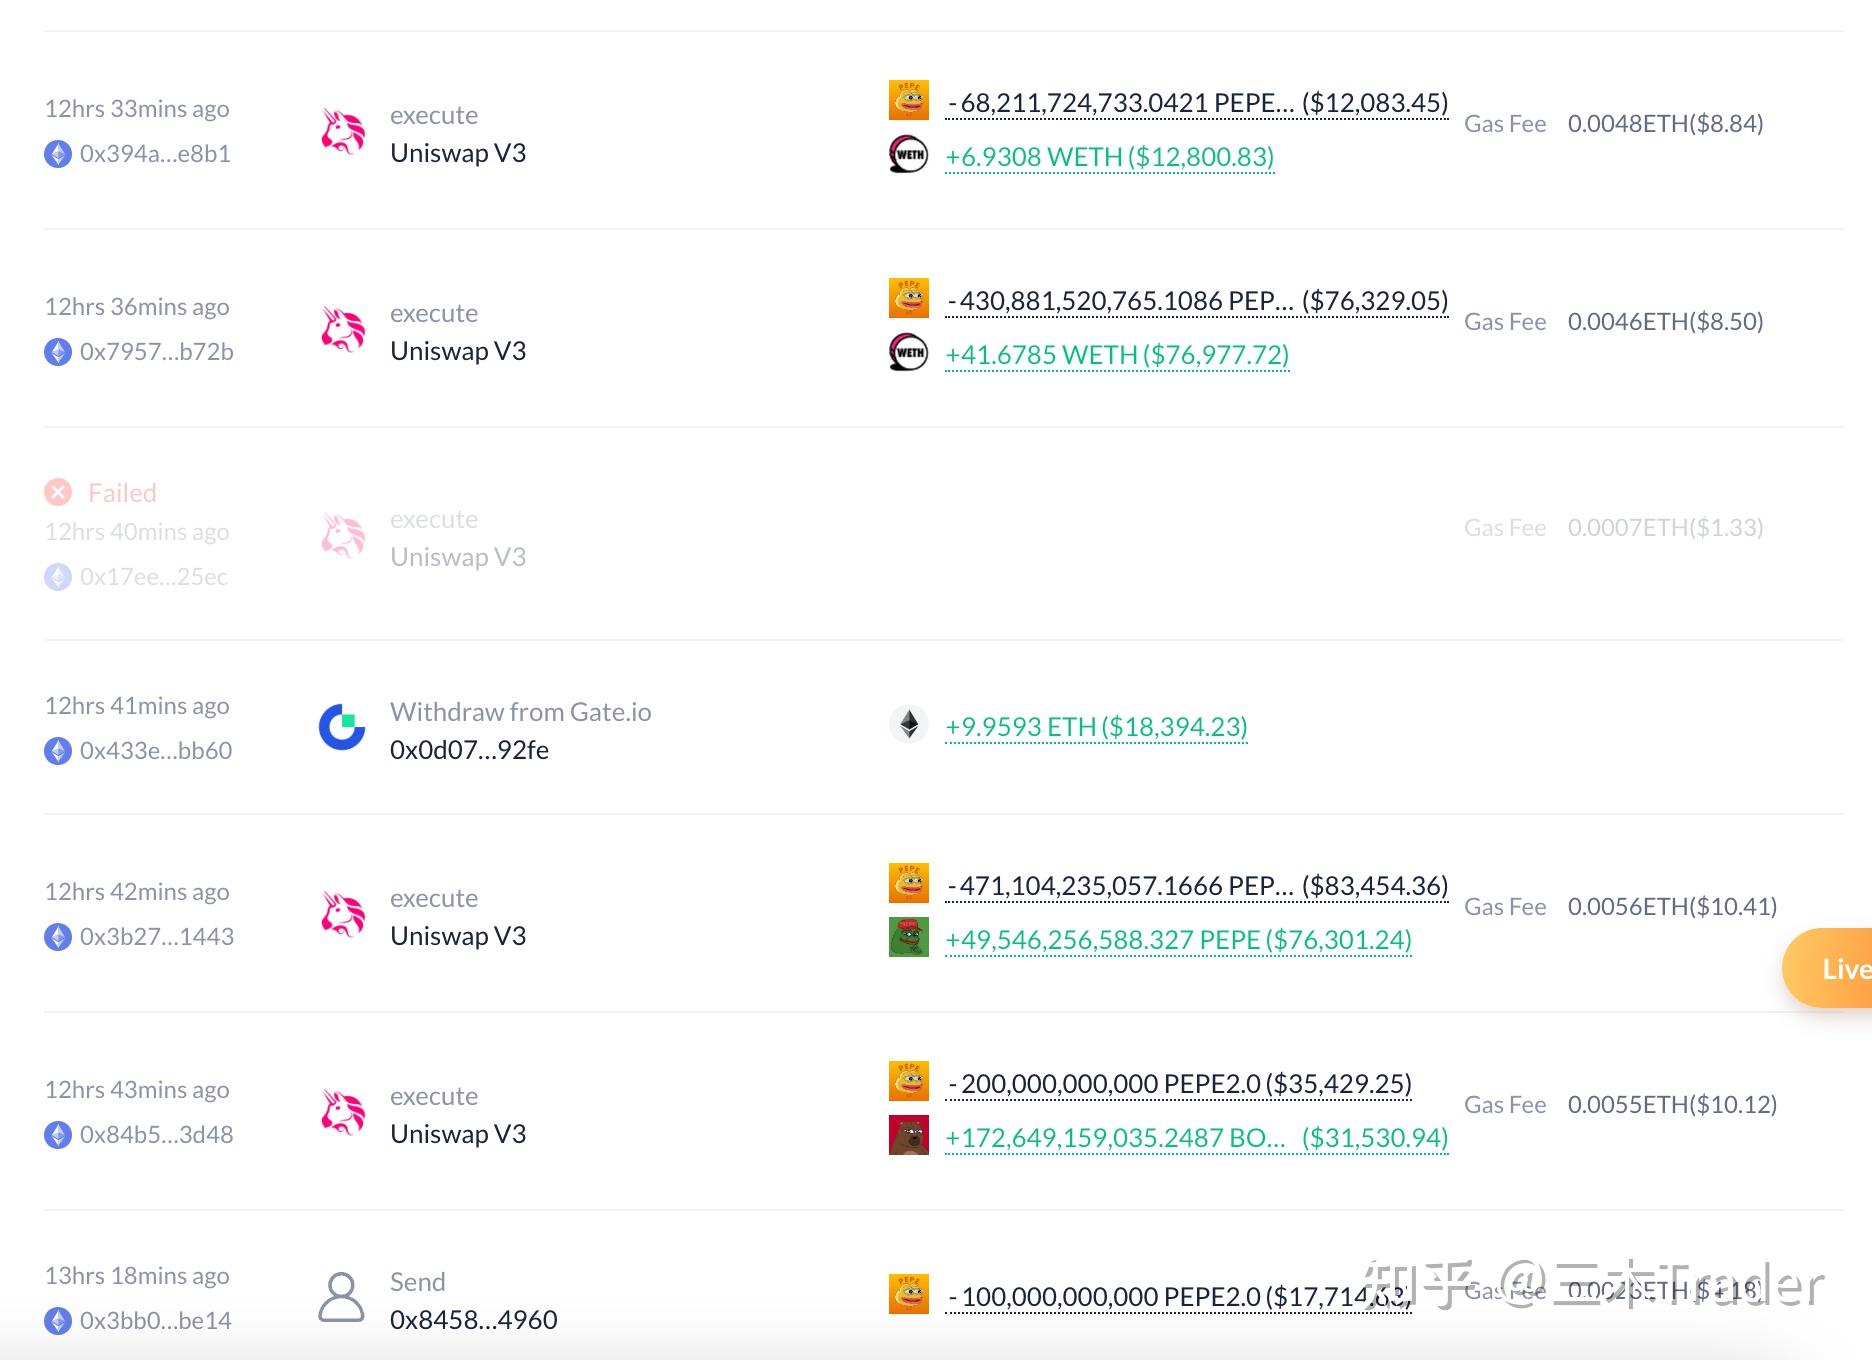Screen dimensions: 1872x1360
Task: Click Ethereum chain icon beside 0x3bb0...be14
Action: 58,1321
